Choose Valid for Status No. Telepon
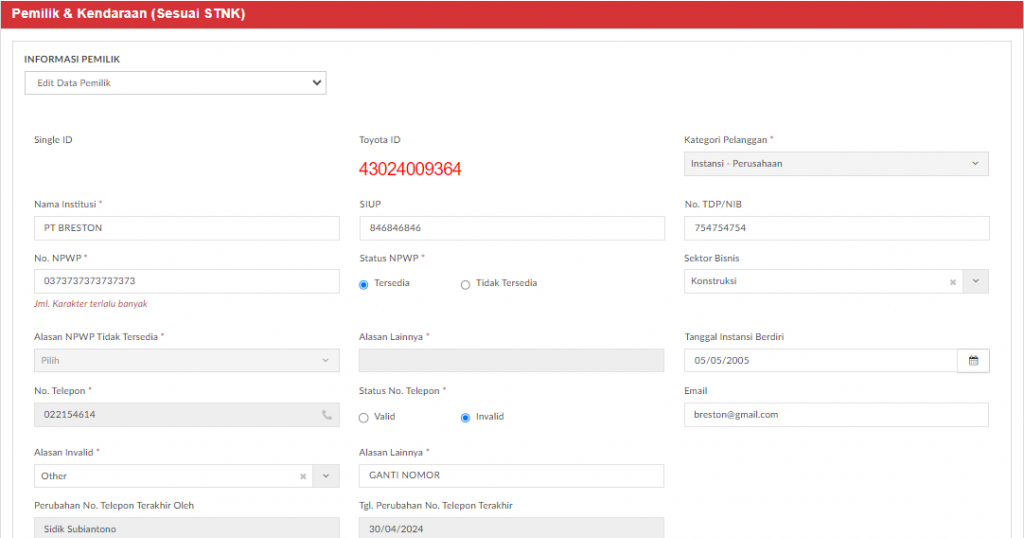This screenshot has width=1024, height=538. point(364,418)
